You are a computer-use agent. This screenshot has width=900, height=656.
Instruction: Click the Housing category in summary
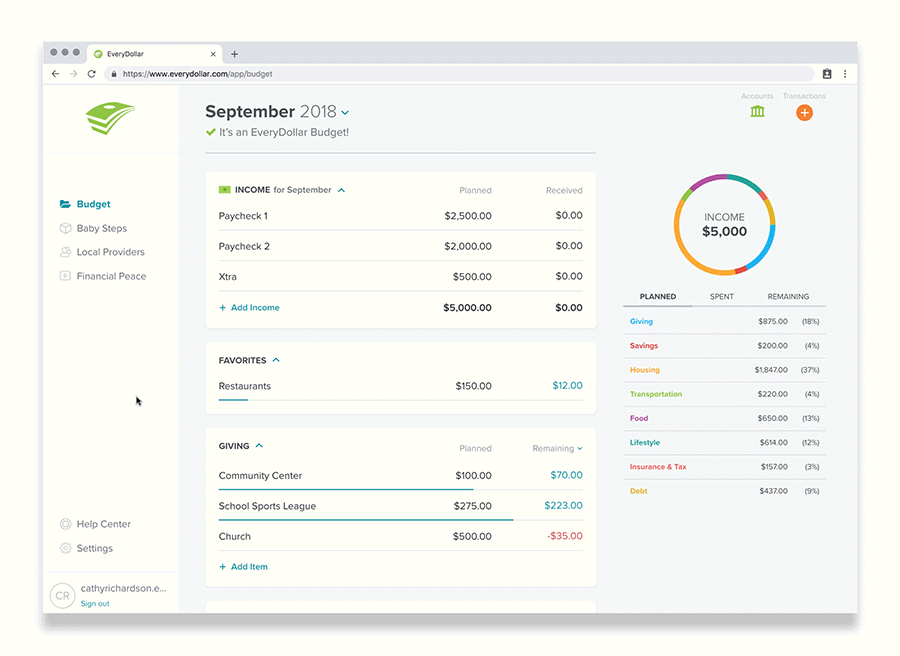point(645,370)
